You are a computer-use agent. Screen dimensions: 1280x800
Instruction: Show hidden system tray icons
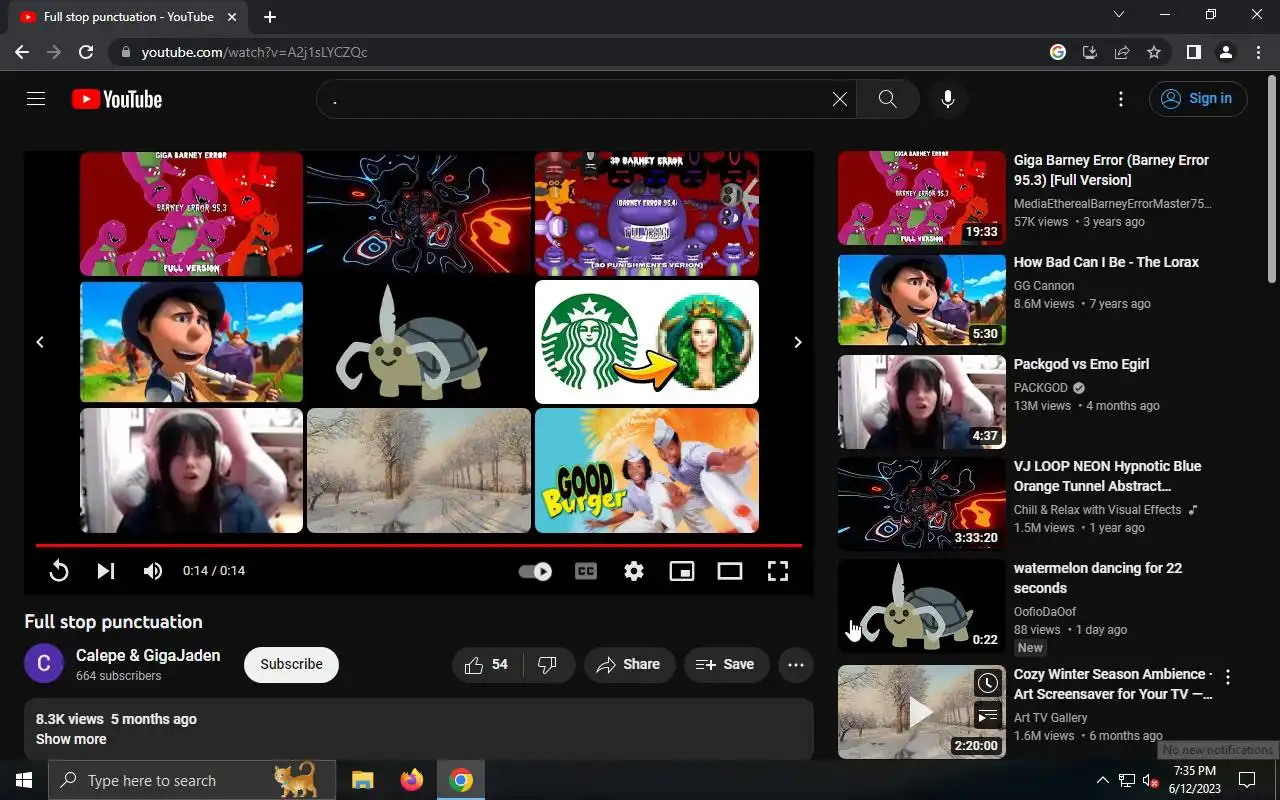point(1103,780)
